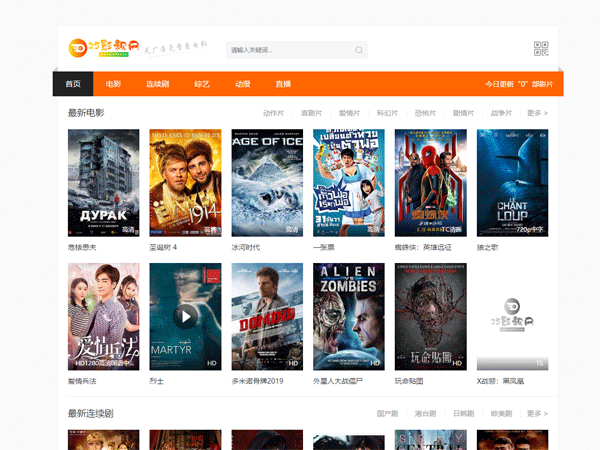Click the 直播 navigation item

[x=283, y=84]
